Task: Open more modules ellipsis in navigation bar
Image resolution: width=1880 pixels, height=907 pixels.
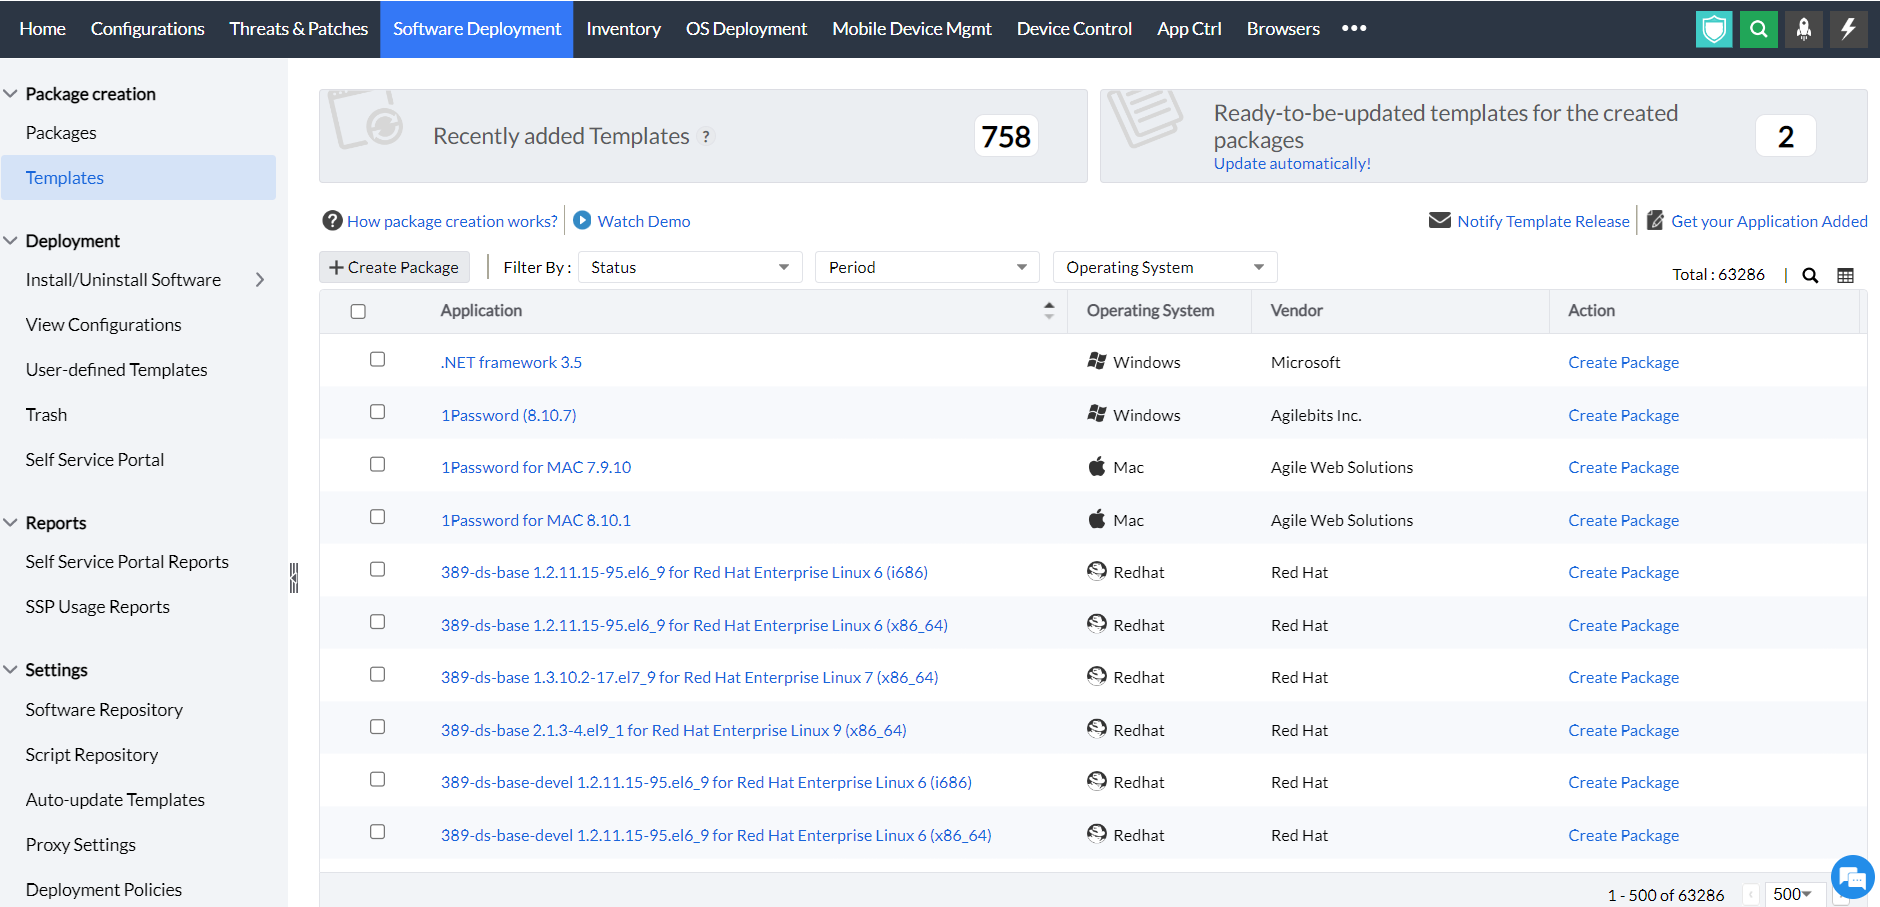Action: (1354, 28)
